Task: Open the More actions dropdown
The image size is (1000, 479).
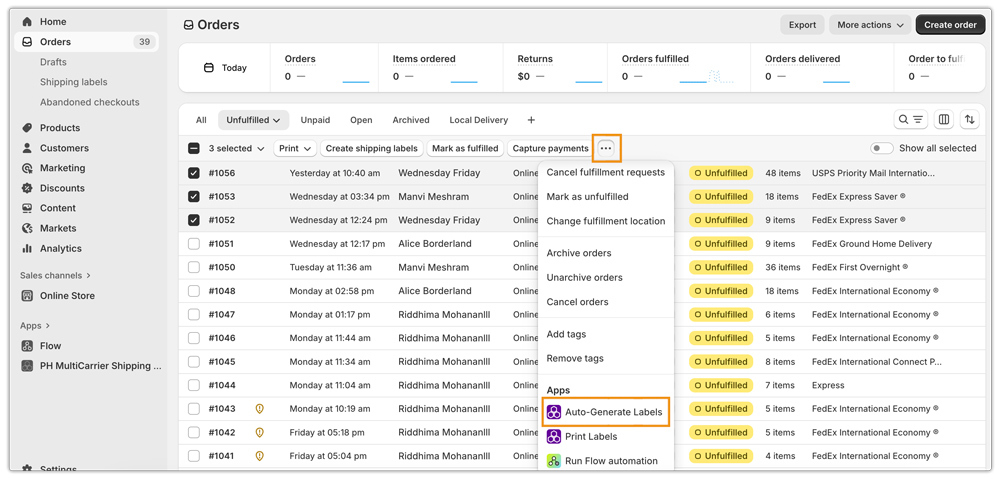Action: click(869, 25)
